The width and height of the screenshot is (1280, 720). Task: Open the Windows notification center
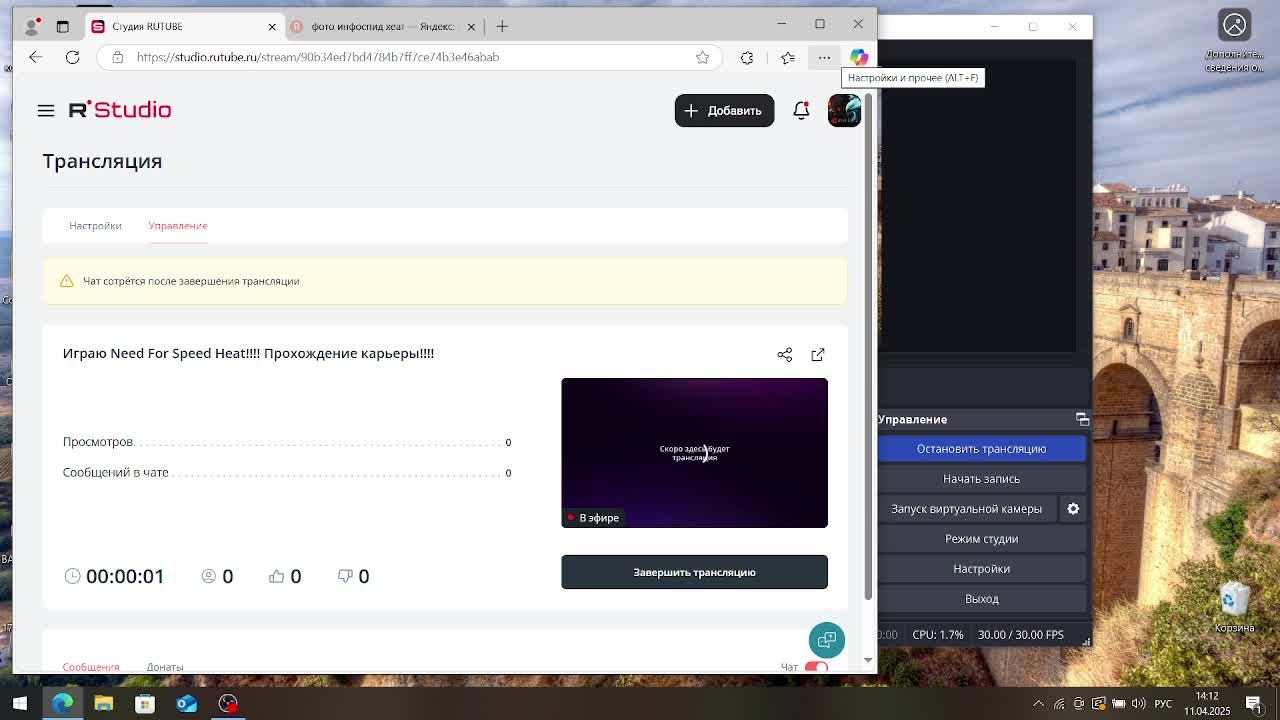pyautogui.click(x=1253, y=703)
